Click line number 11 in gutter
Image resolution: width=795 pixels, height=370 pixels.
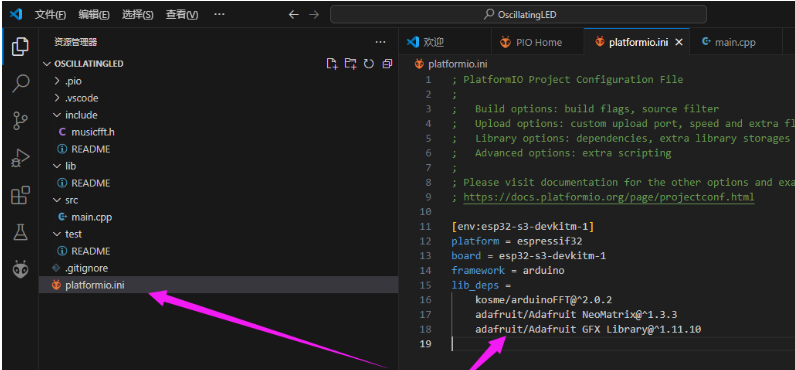[x=425, y=226]
